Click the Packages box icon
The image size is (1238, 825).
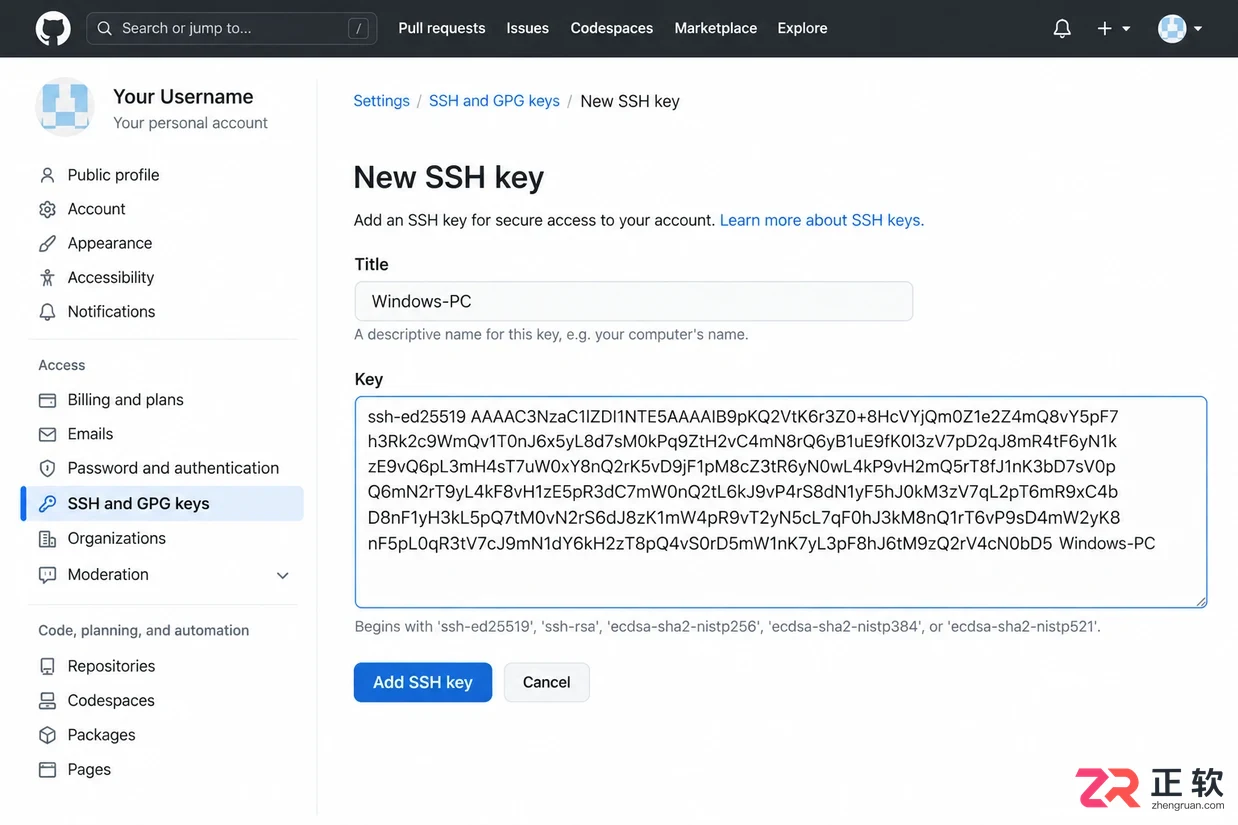point(47,735)
